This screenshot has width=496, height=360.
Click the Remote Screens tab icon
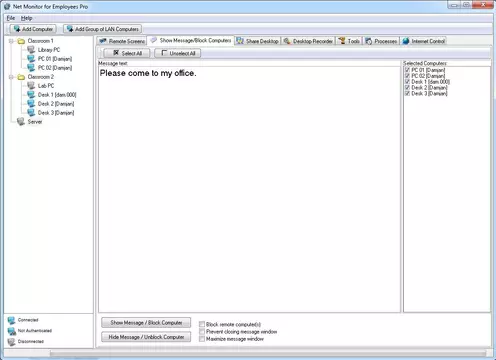click(103, 41)
